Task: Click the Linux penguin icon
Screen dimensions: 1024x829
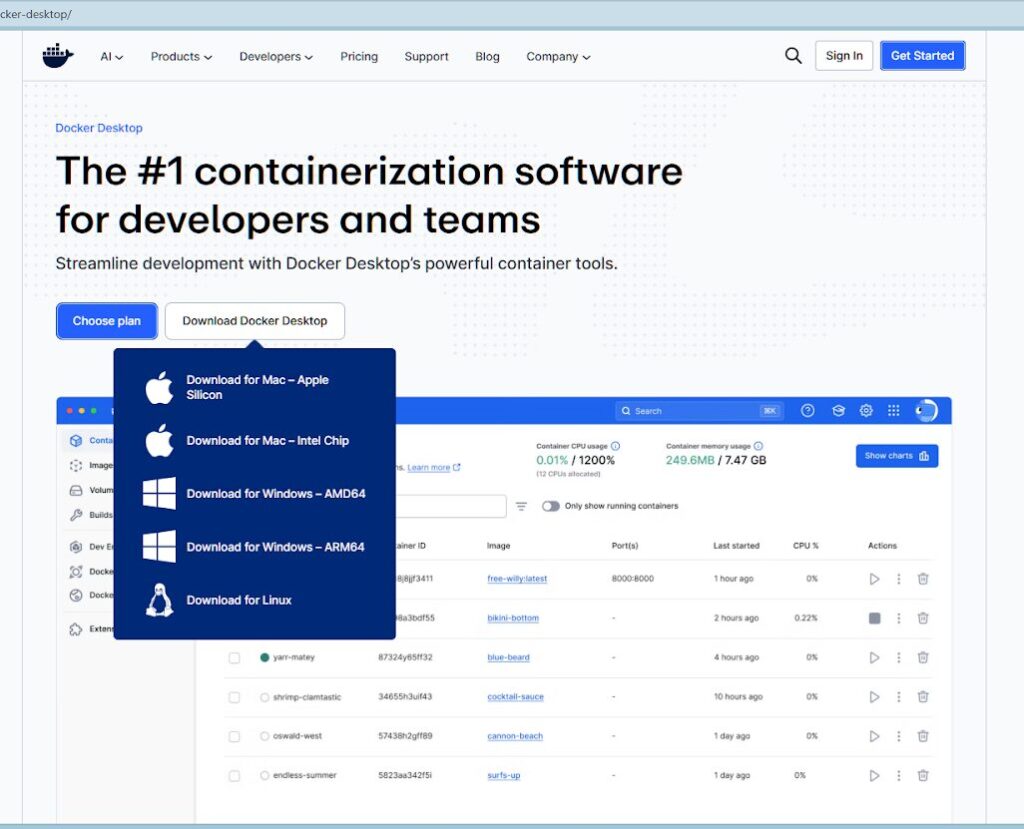Action: point(159,600)
